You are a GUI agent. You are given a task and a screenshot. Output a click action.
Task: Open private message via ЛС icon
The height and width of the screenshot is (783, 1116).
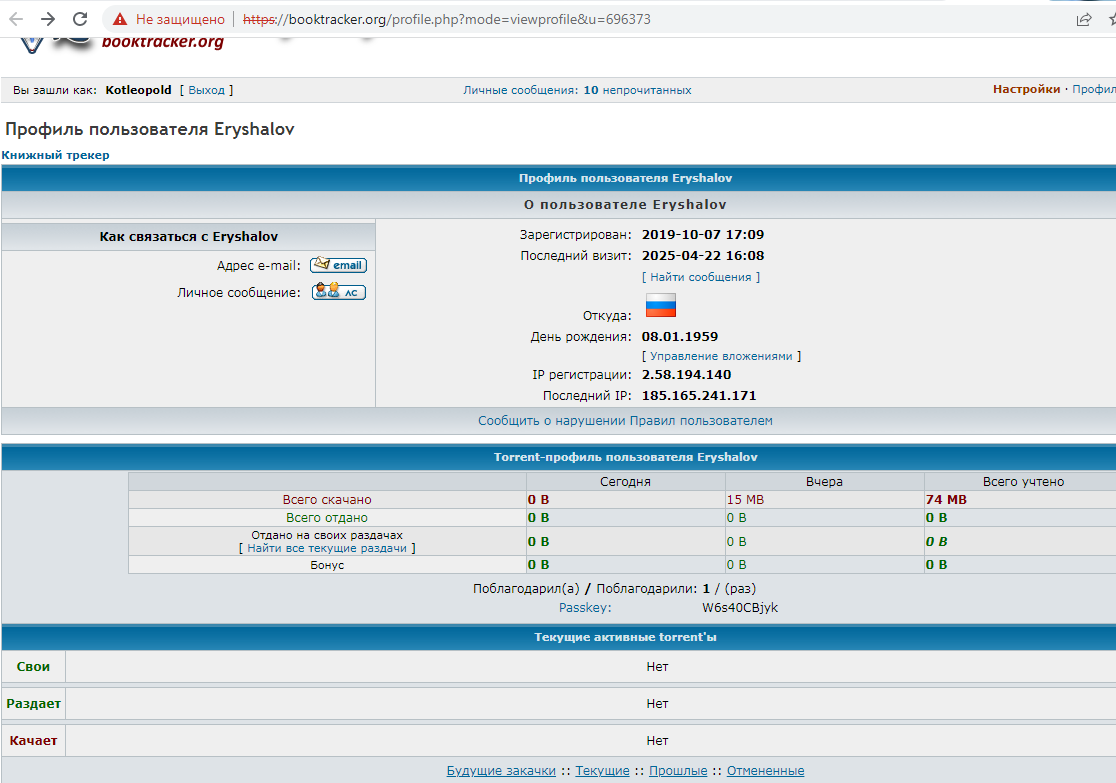click(x=338, y=292)
